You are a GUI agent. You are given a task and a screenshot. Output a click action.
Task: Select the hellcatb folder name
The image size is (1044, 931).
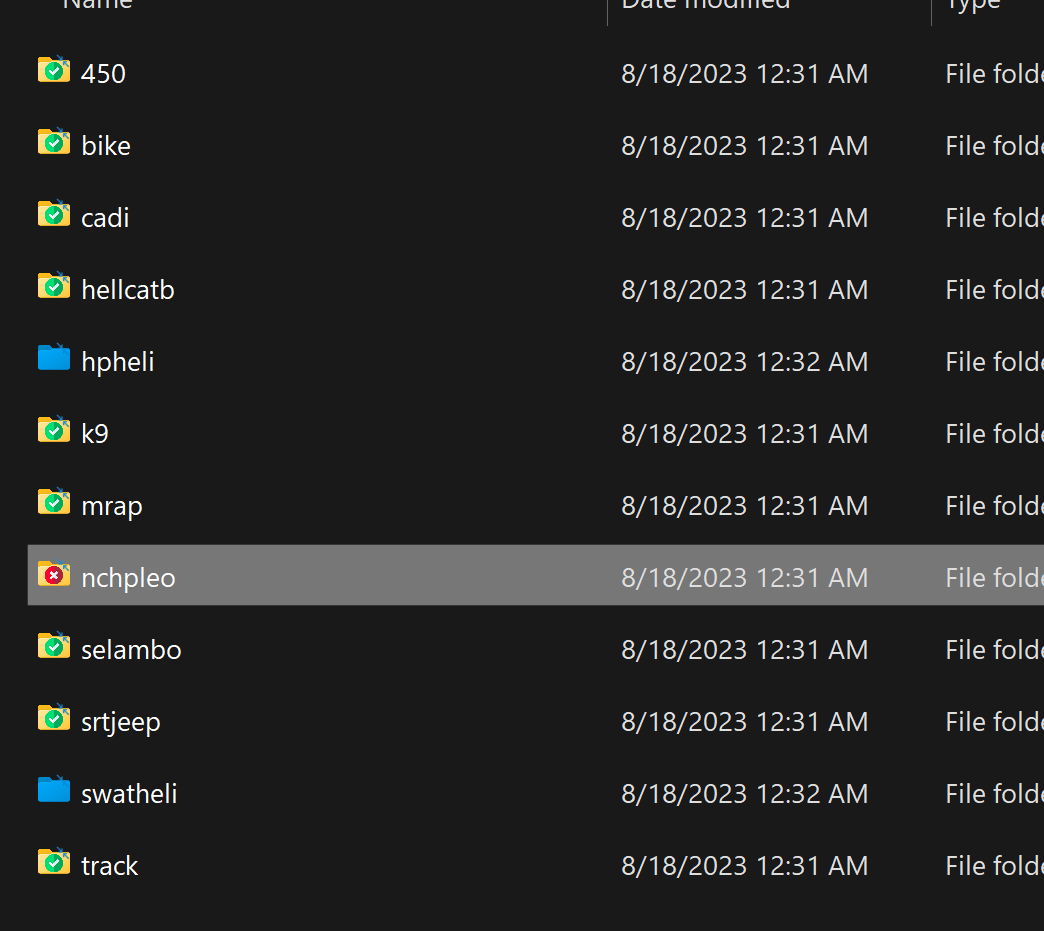point(128,290)
